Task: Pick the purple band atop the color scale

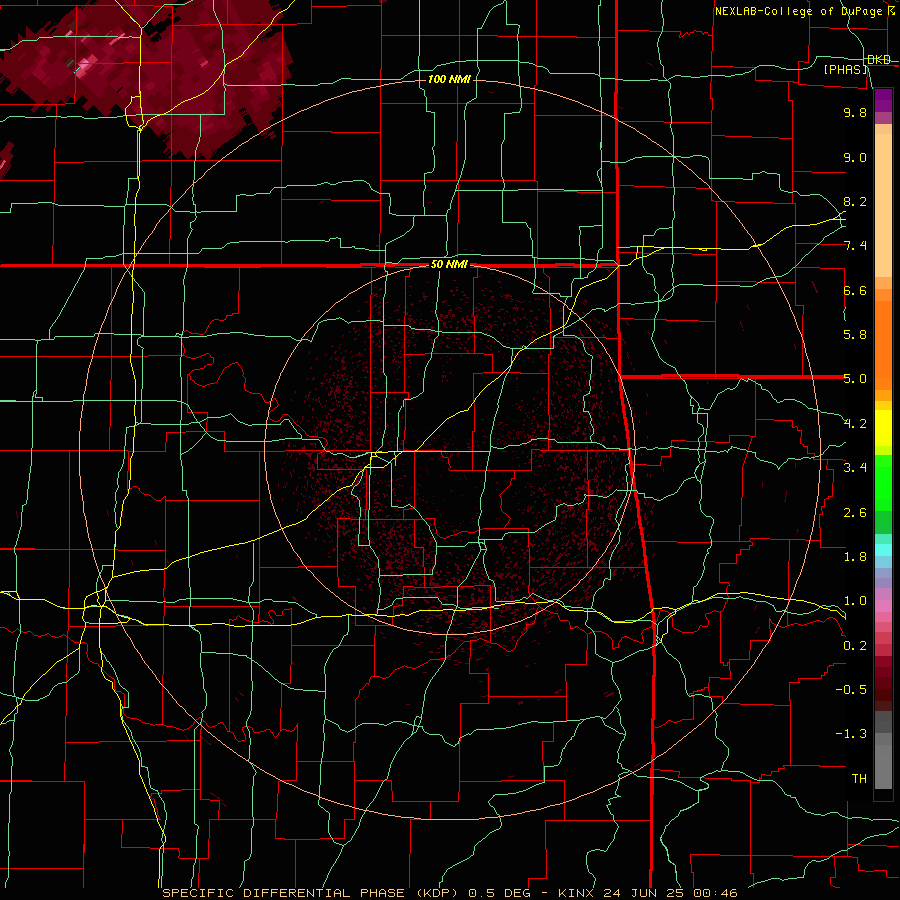Action: [x=883, y=99]
